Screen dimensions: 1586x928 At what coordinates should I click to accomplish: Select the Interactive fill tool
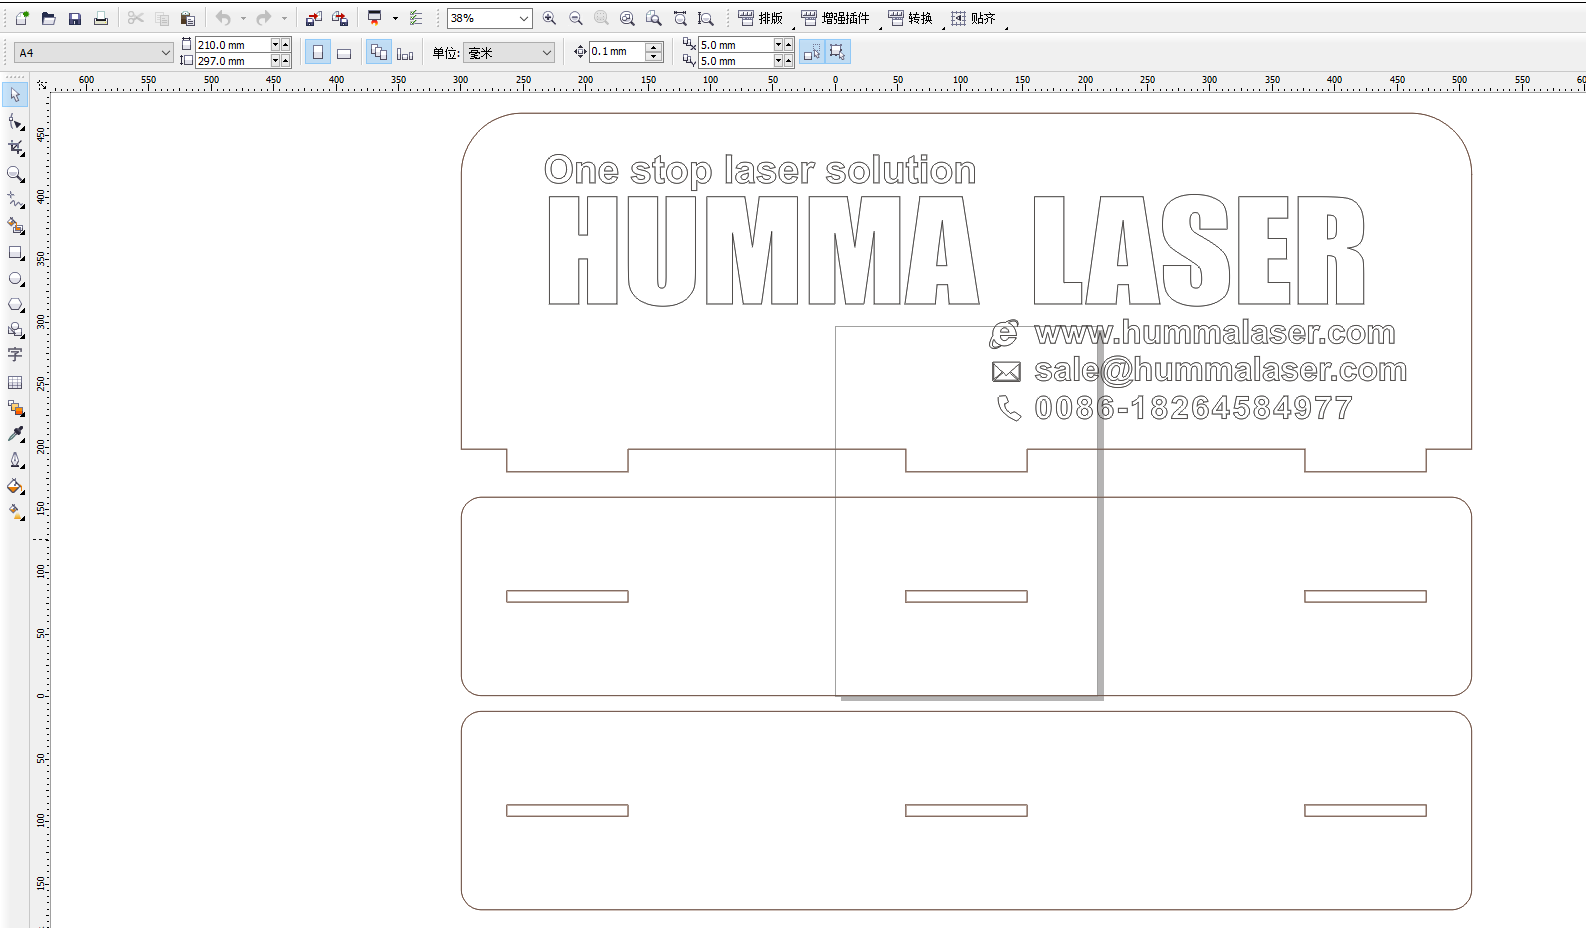point(15,512)
